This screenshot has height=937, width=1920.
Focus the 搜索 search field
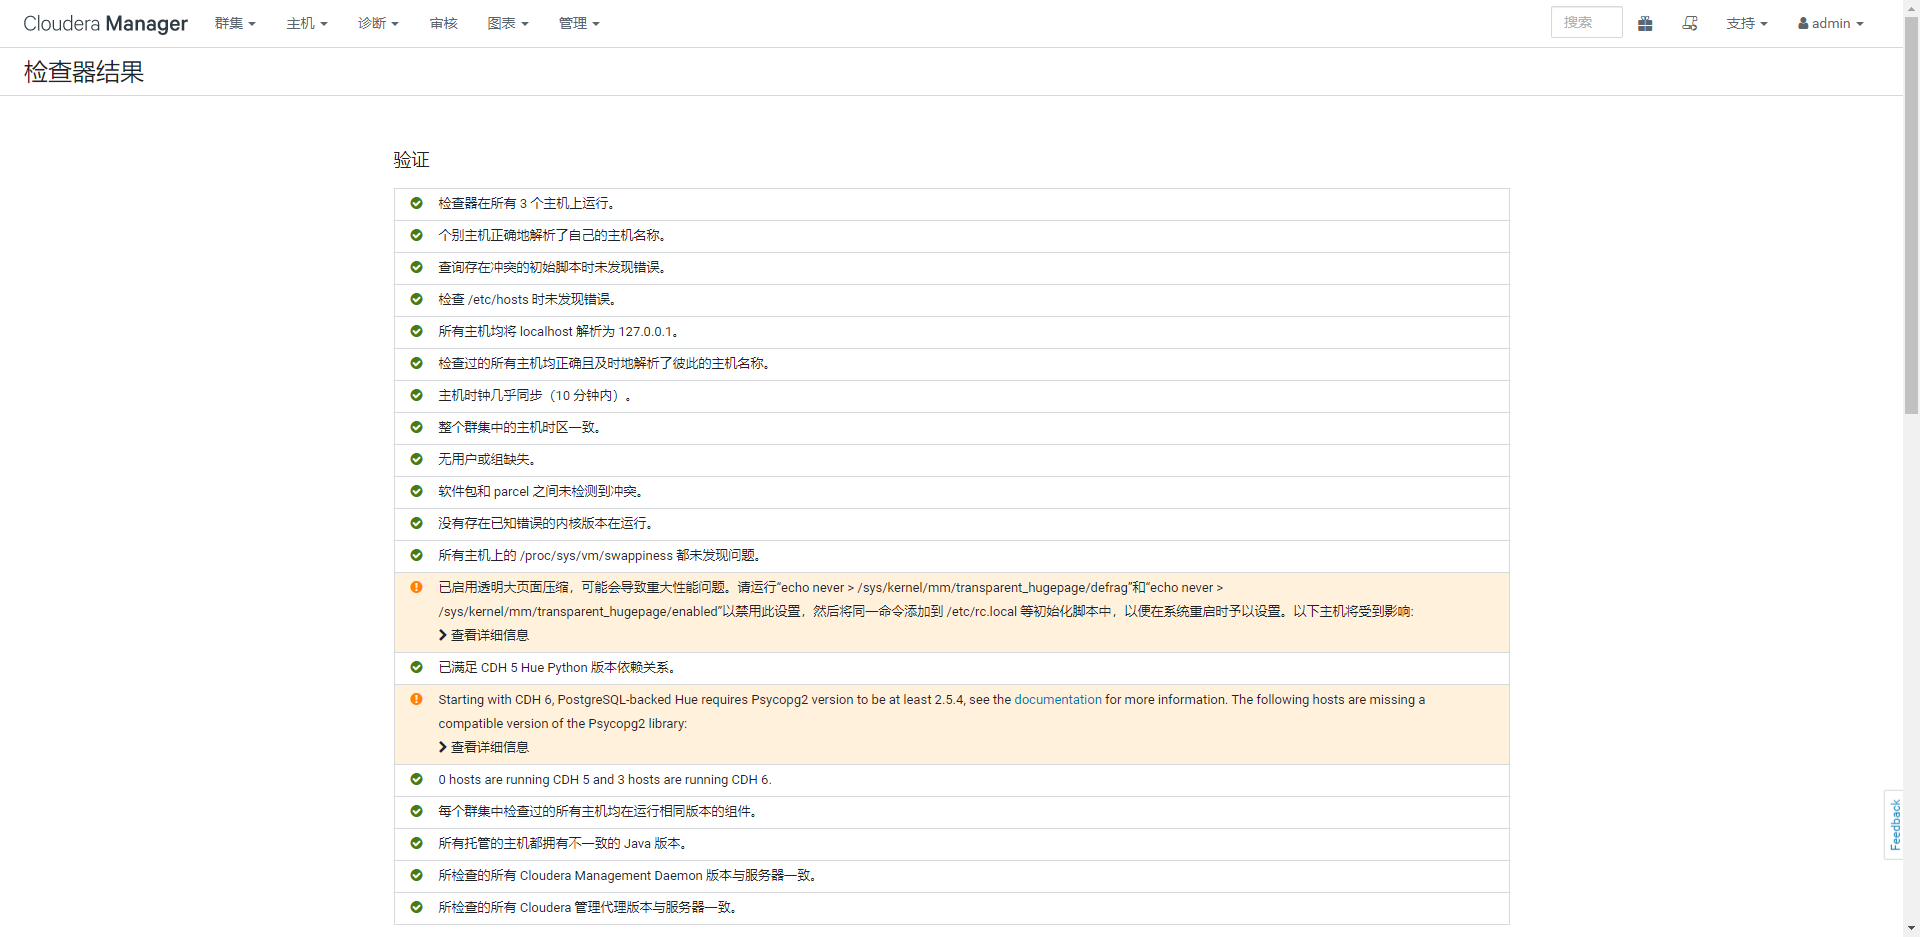point(1586,22)
